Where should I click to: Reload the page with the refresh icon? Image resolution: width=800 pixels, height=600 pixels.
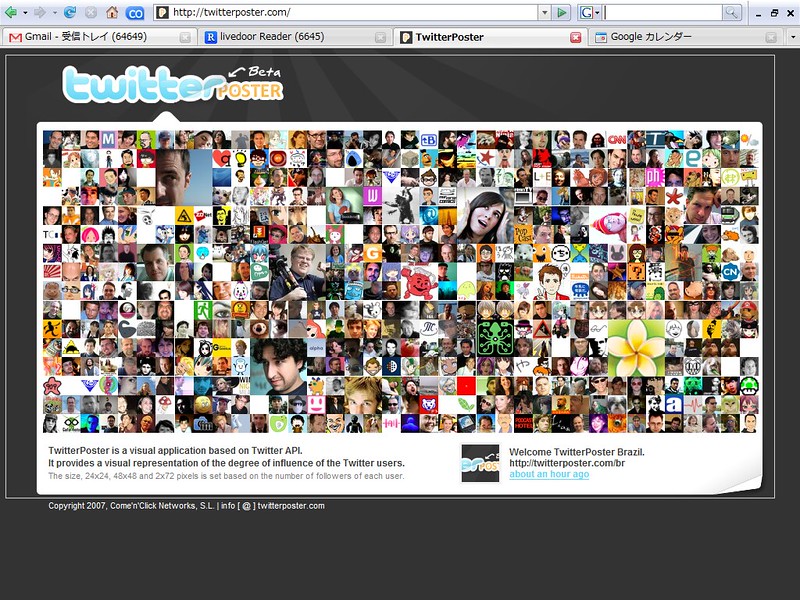(x=70, y=12)
